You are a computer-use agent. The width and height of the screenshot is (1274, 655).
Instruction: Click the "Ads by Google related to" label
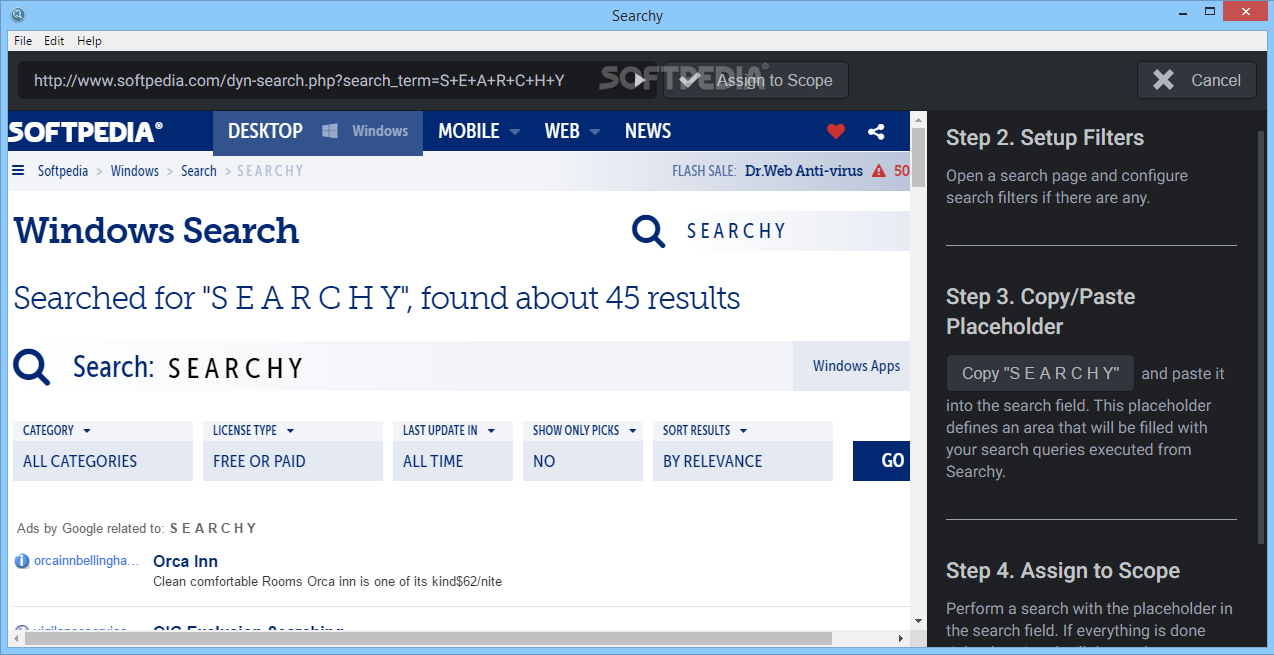click(x=91, y=528)
